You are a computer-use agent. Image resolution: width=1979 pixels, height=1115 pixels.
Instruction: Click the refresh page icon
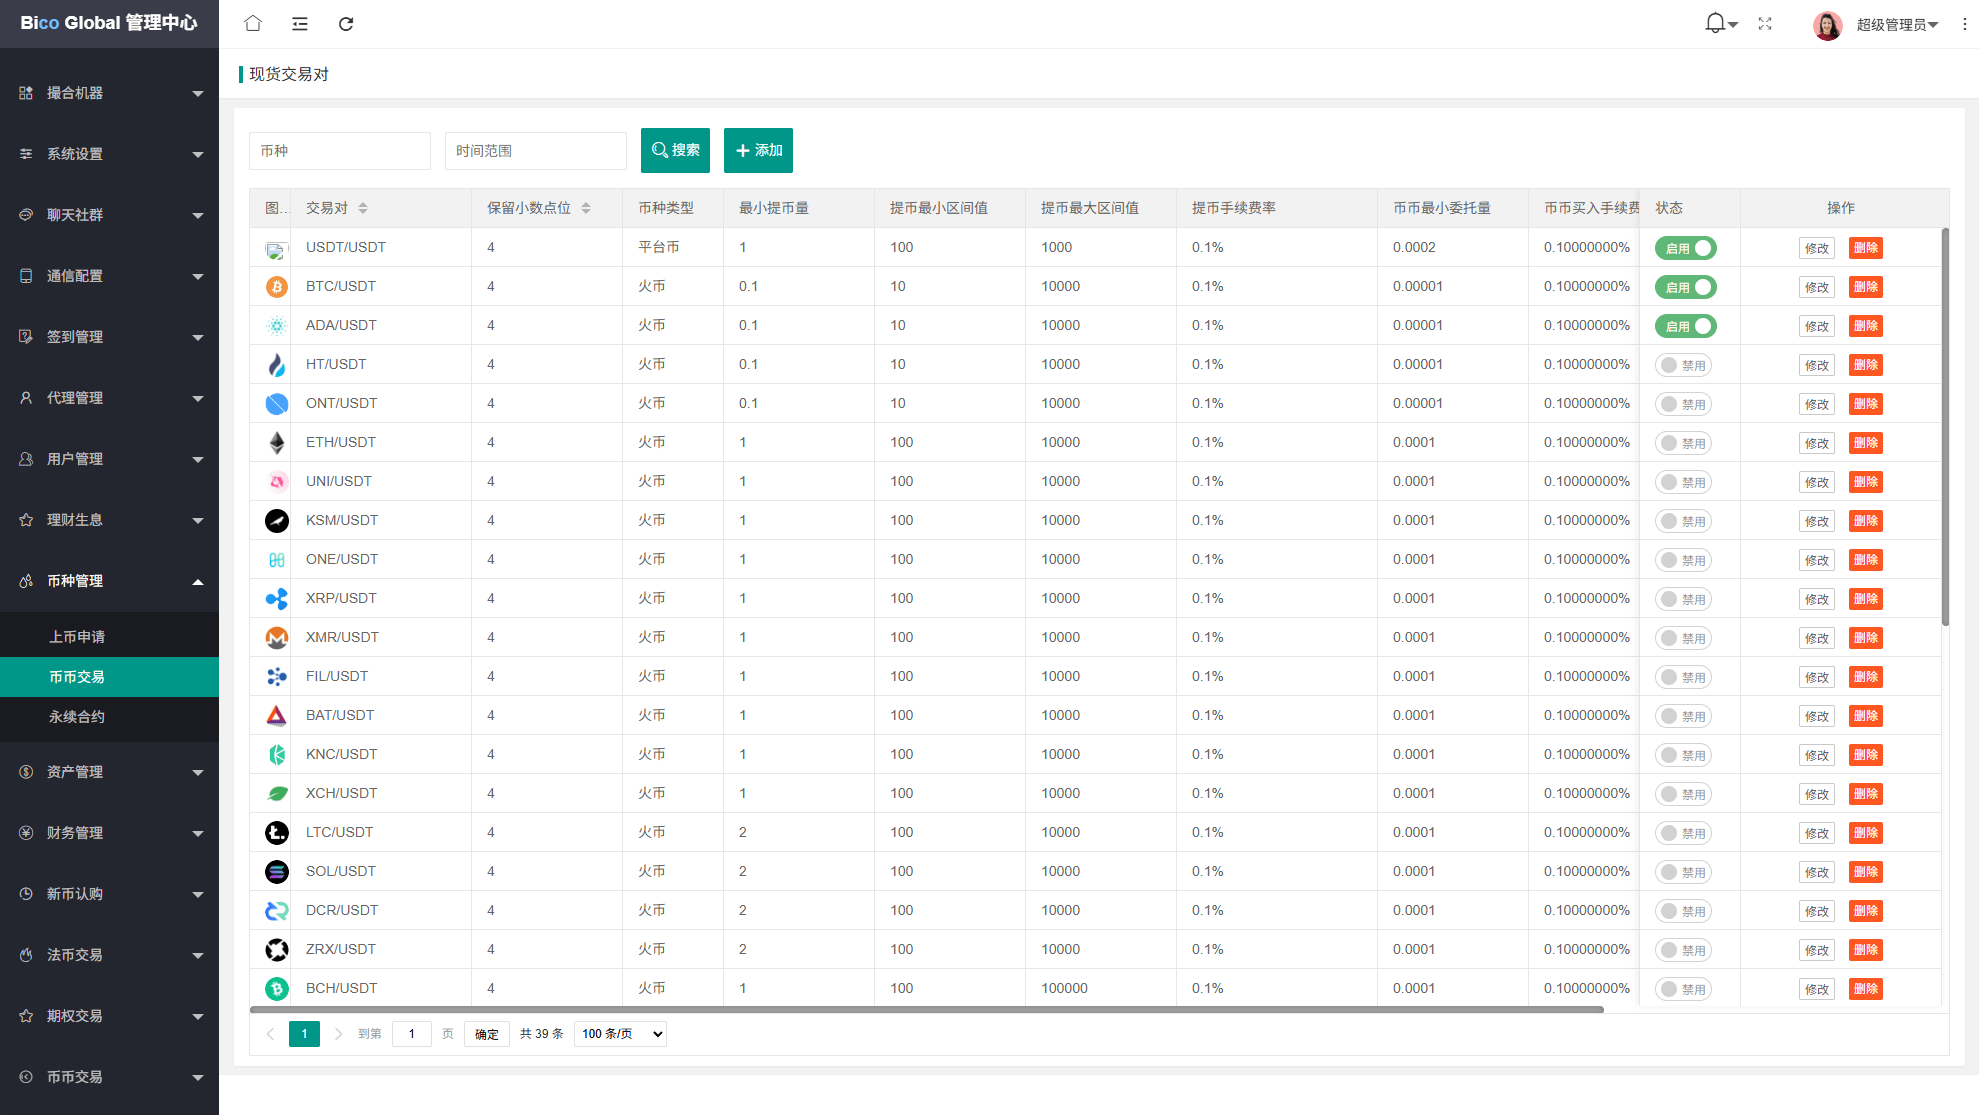[x=346, y=23]
